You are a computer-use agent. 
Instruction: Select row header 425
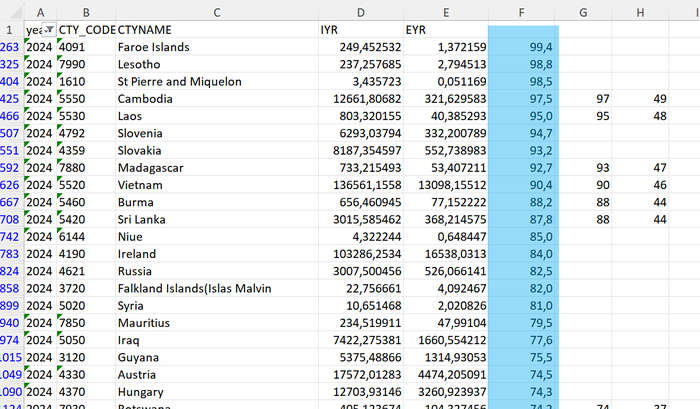(x=11, y=99)
